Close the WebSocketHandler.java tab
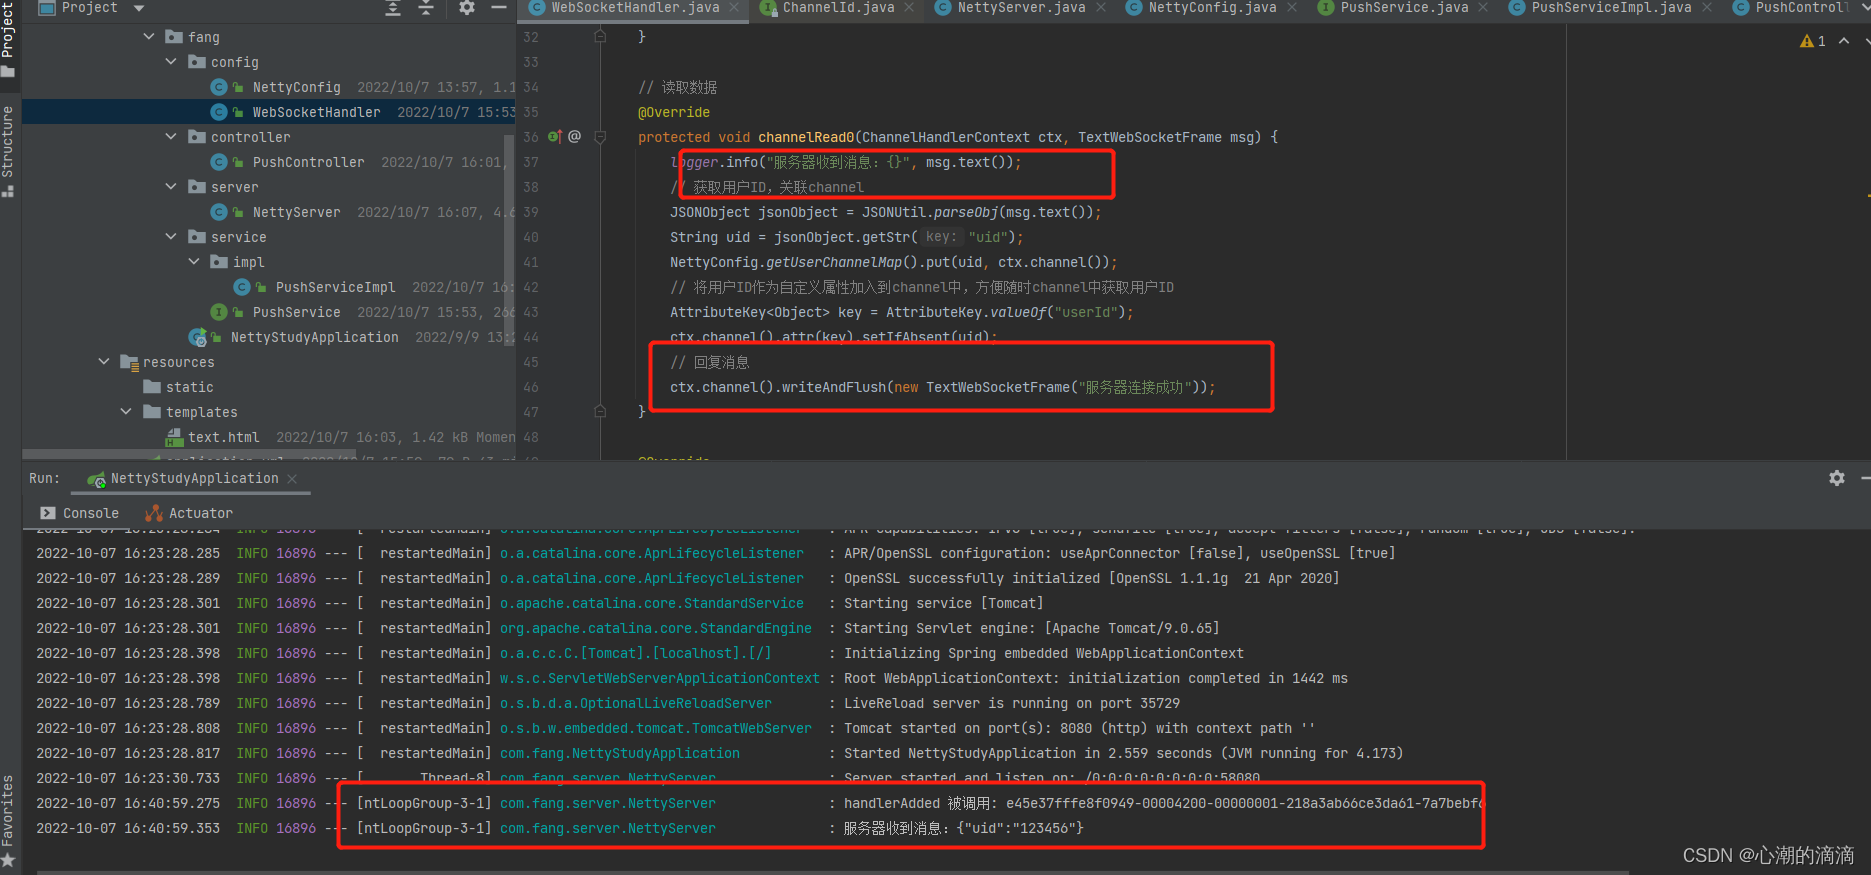Screen dimensions: 1871x875 tap(734, 8)
